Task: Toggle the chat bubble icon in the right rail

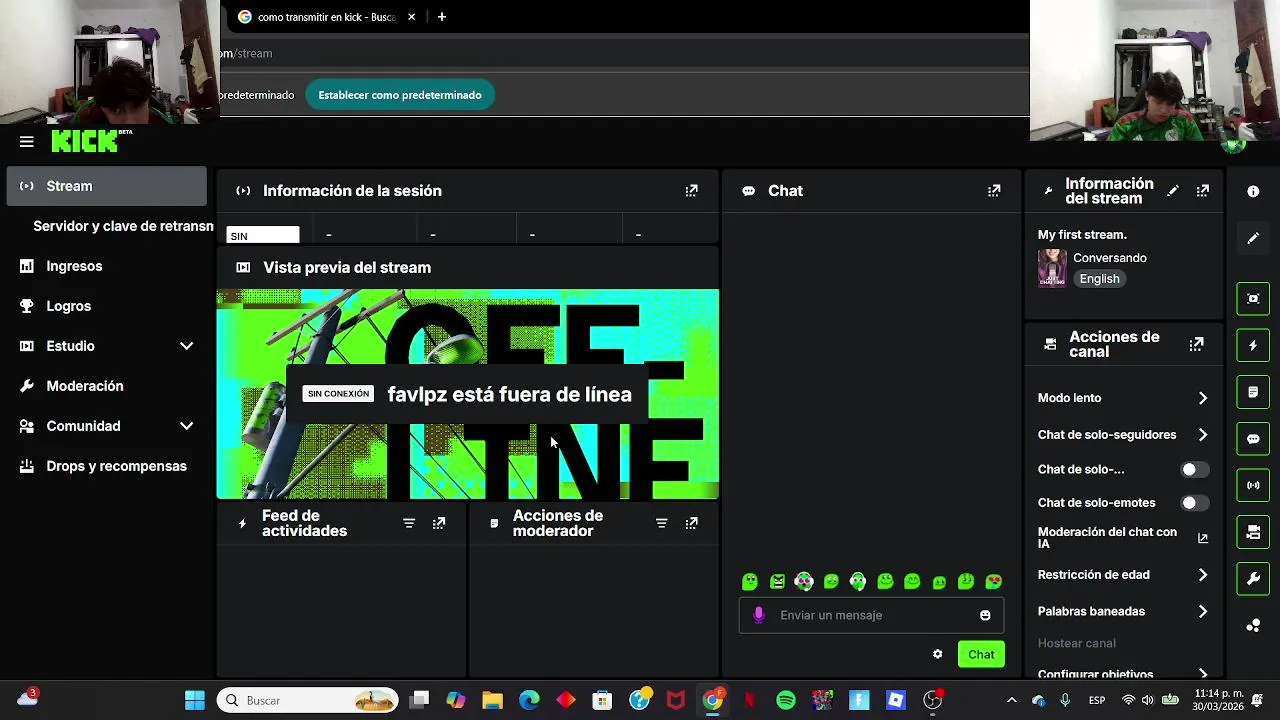Action: pos(1253,439)
